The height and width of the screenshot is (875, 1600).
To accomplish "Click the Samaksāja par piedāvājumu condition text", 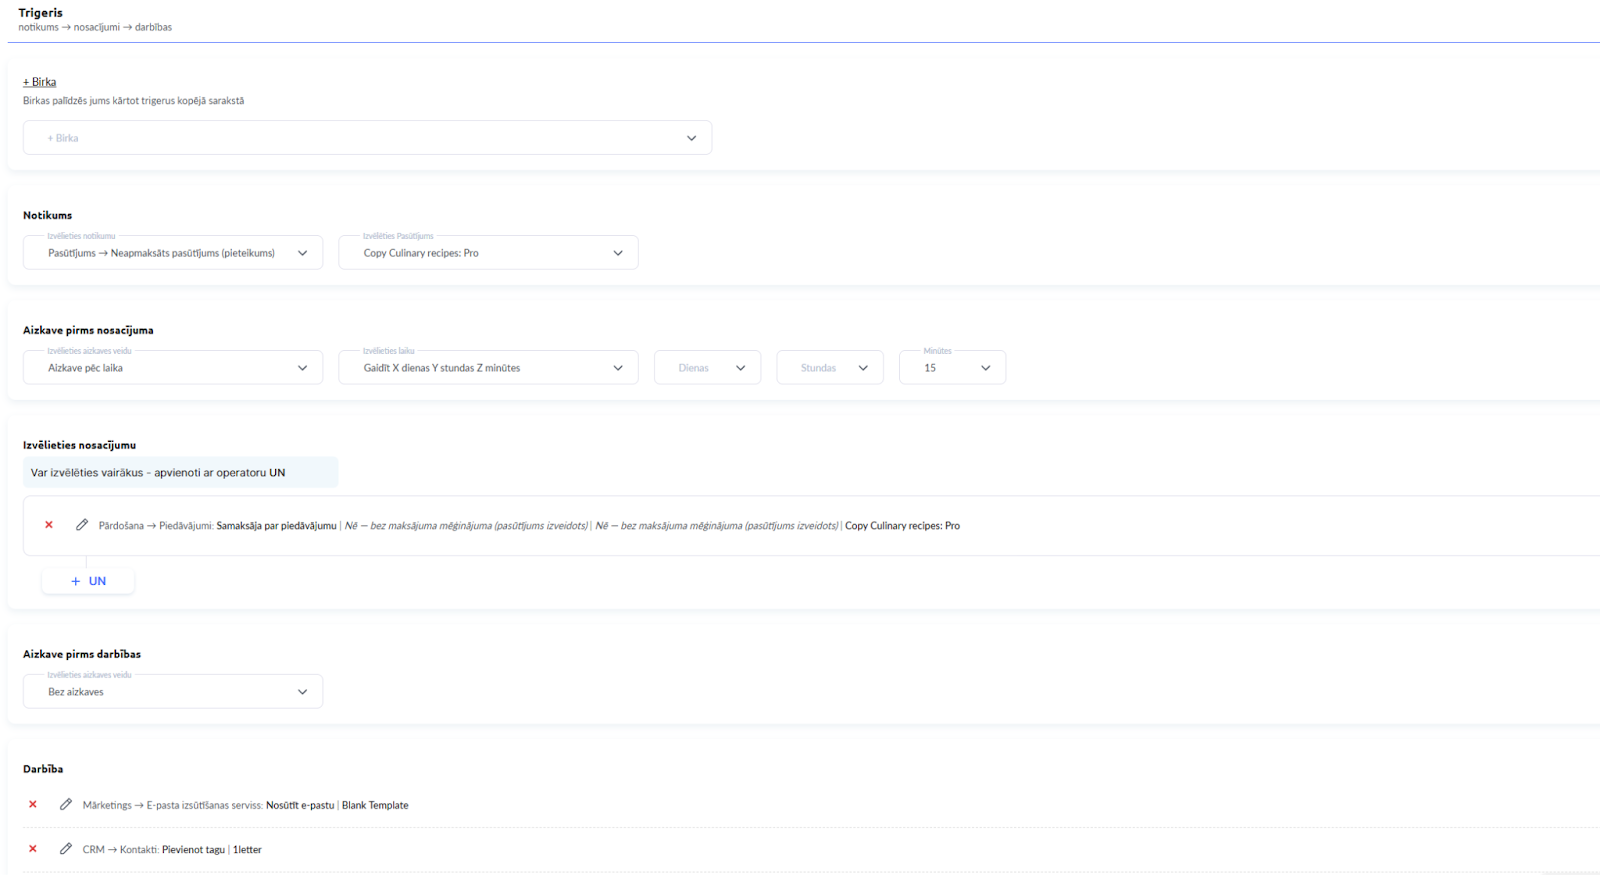I will pyautogui.click(x=276, y=526).
